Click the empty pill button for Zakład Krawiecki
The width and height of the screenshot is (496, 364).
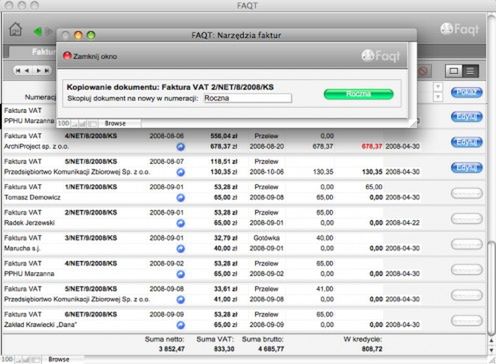(x=466, y=320)
